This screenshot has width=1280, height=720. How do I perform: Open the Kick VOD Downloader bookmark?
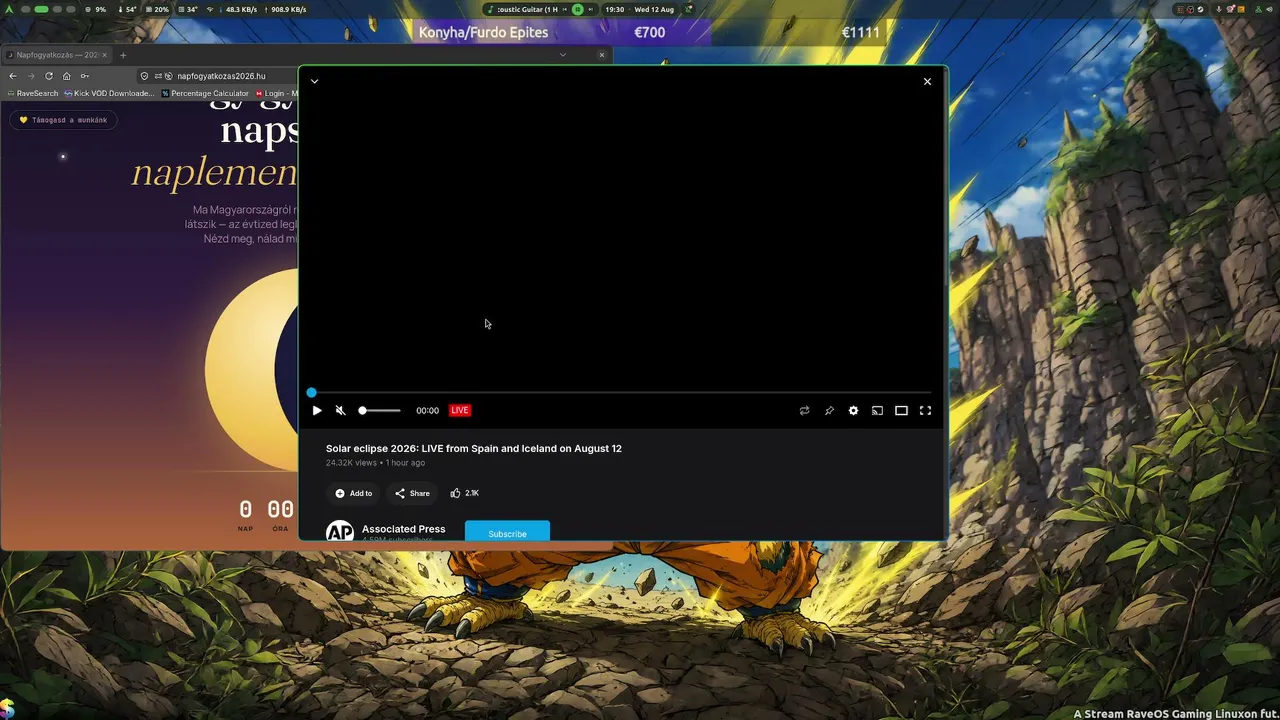(x=109, y=93)
